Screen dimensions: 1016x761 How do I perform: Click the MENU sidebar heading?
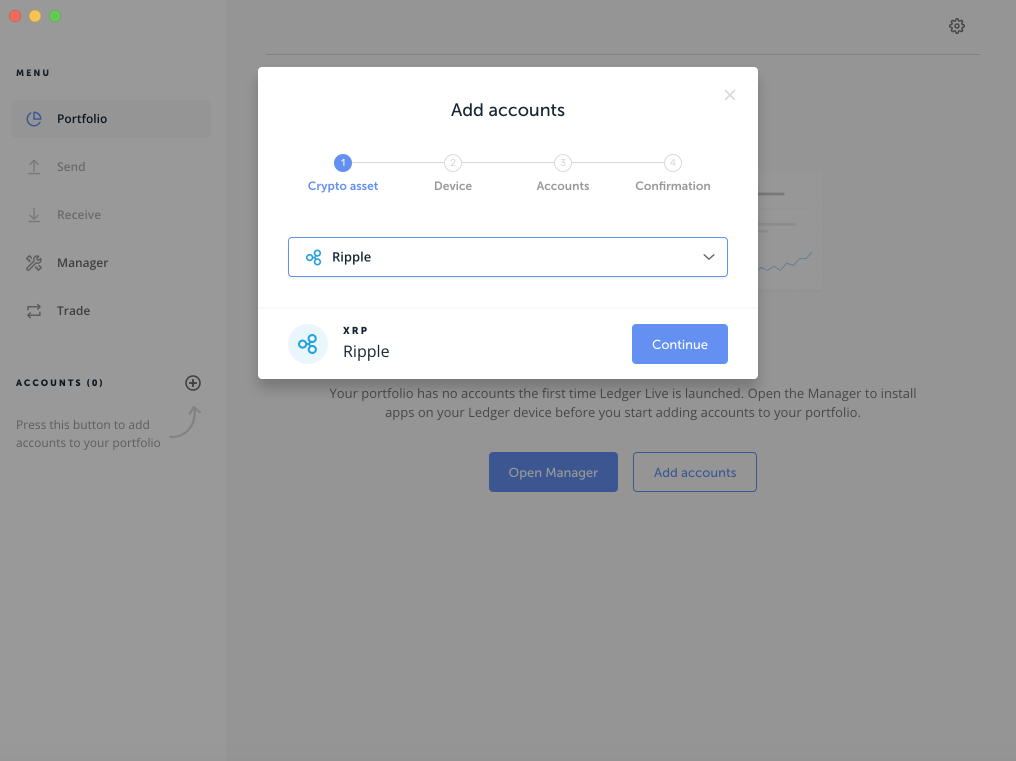pos(33,73)
